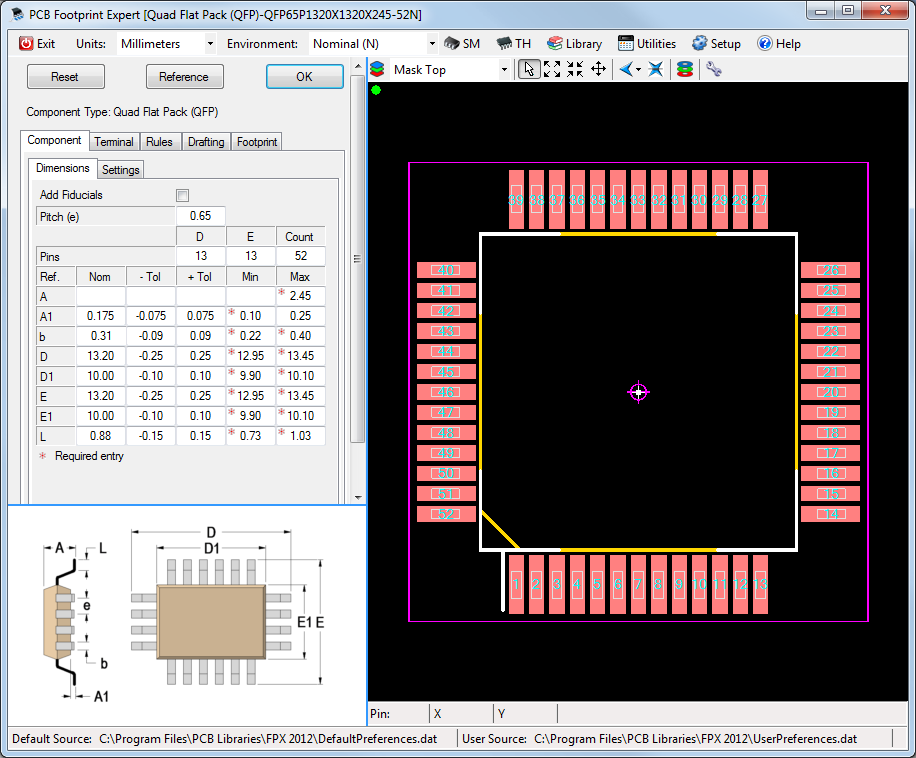Click the Exit power icon
916x758 pixels.
[27, 44]
